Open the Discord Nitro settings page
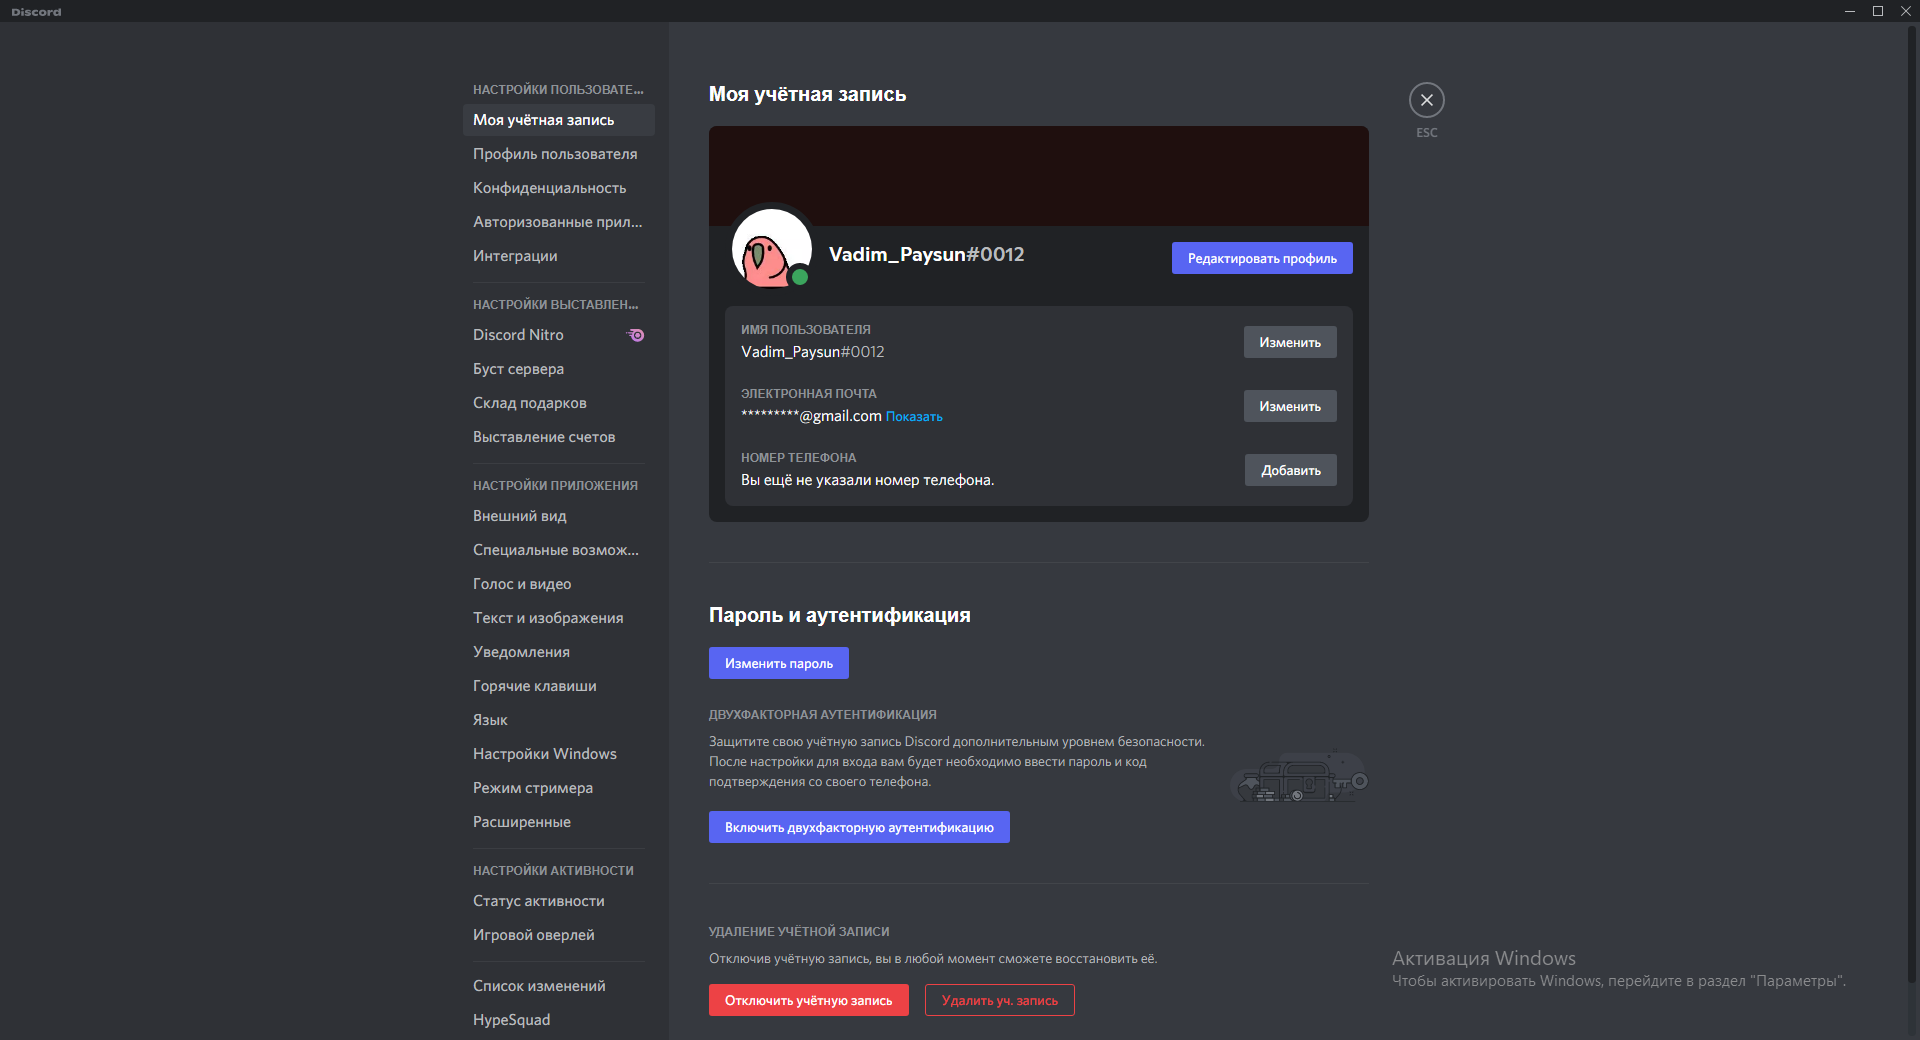The height and width of the screenshot is (1040, 1920). point(558,335)
